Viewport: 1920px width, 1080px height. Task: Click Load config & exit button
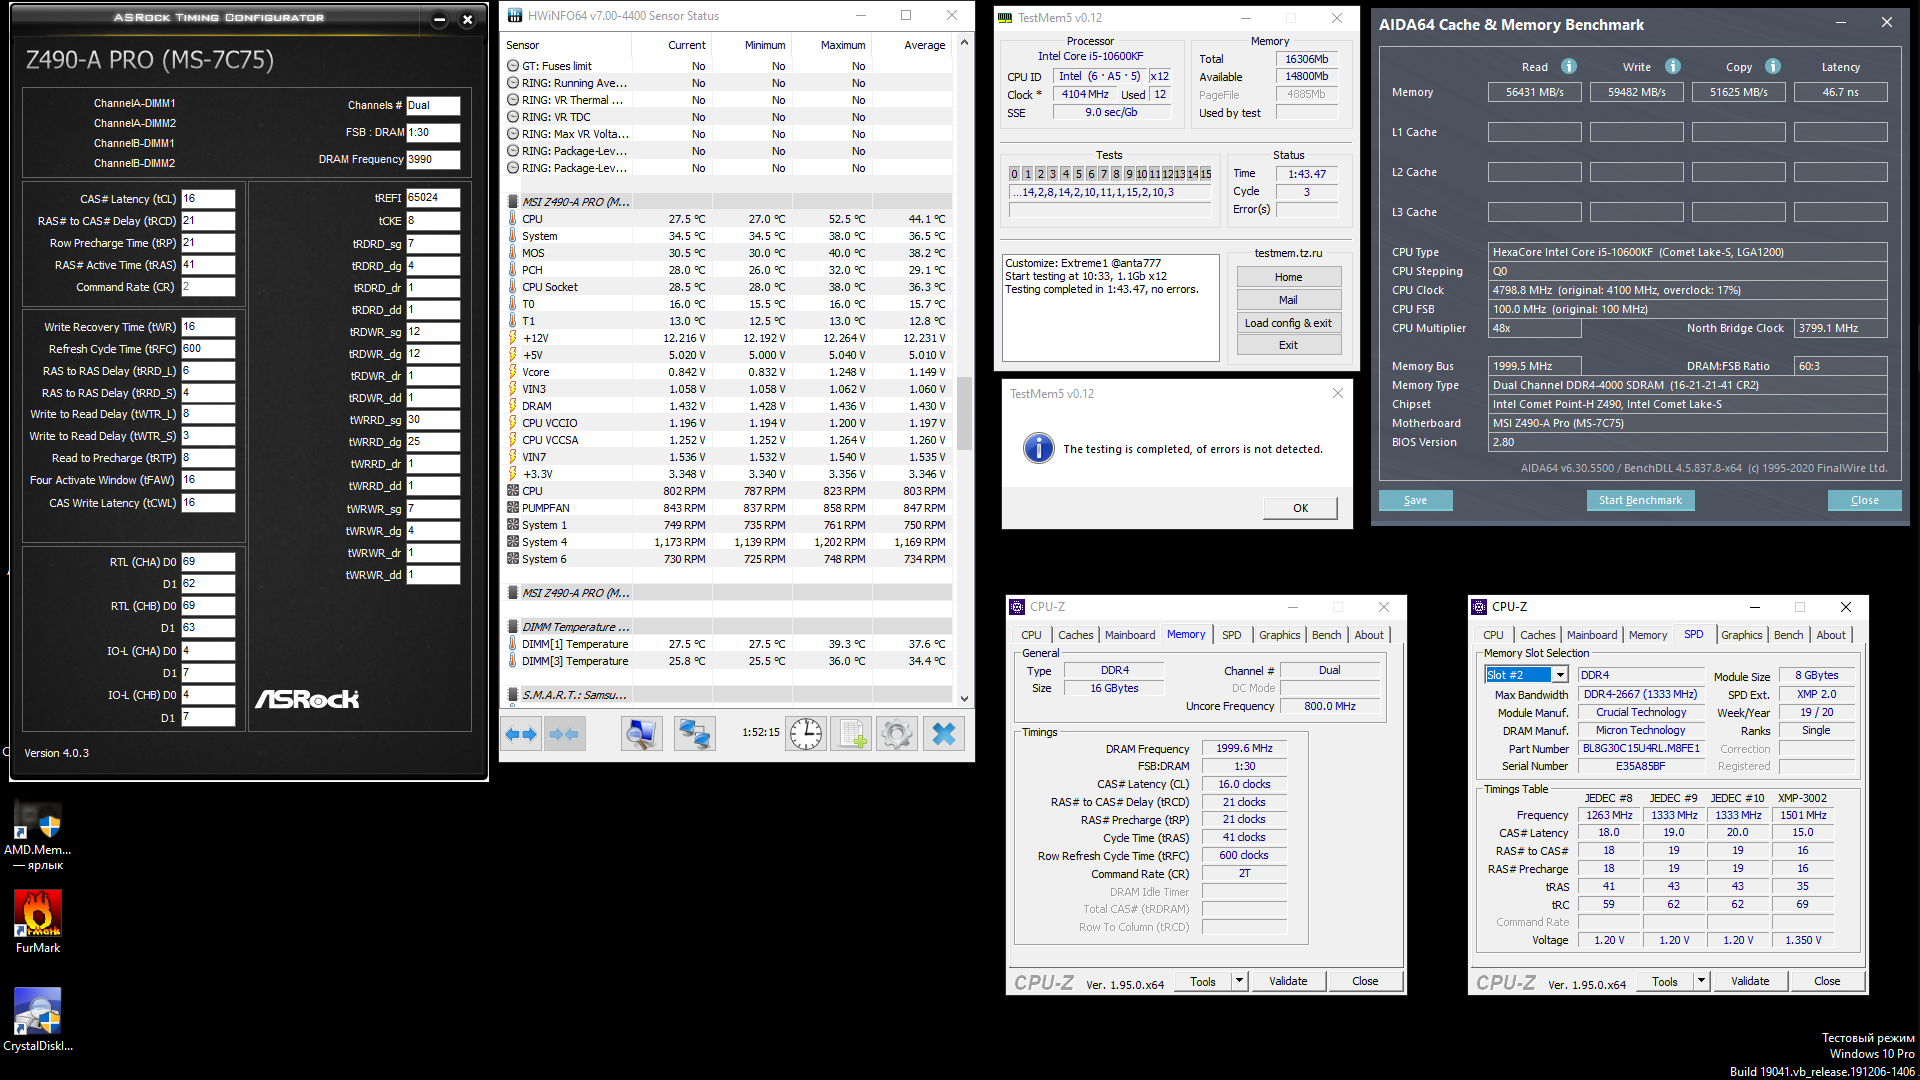click(1288, 323)
